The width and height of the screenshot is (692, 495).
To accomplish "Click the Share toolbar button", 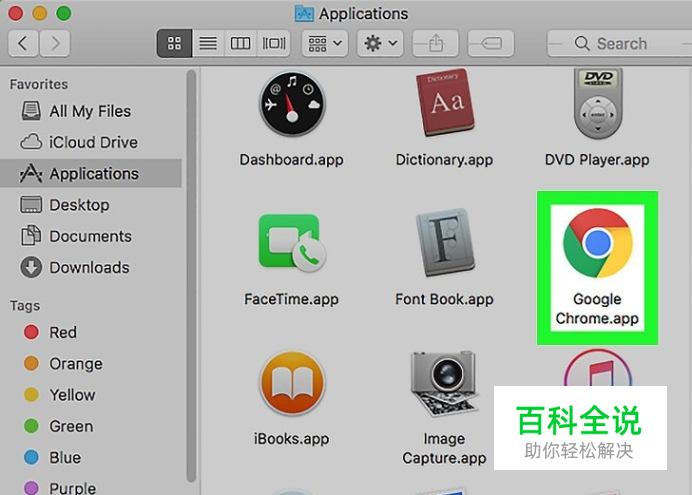I will click(x=436, y=43).
